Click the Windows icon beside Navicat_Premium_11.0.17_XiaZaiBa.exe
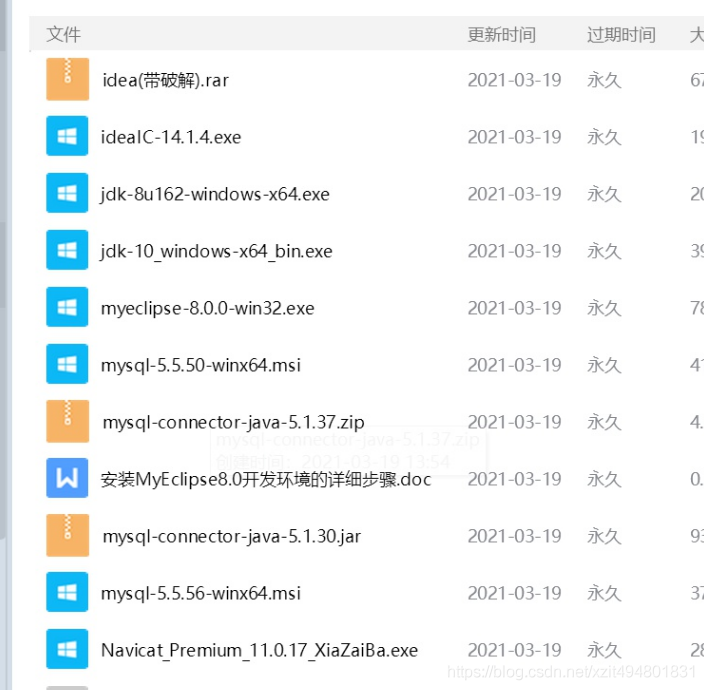 pyautogui.click(x=67, y=649)
